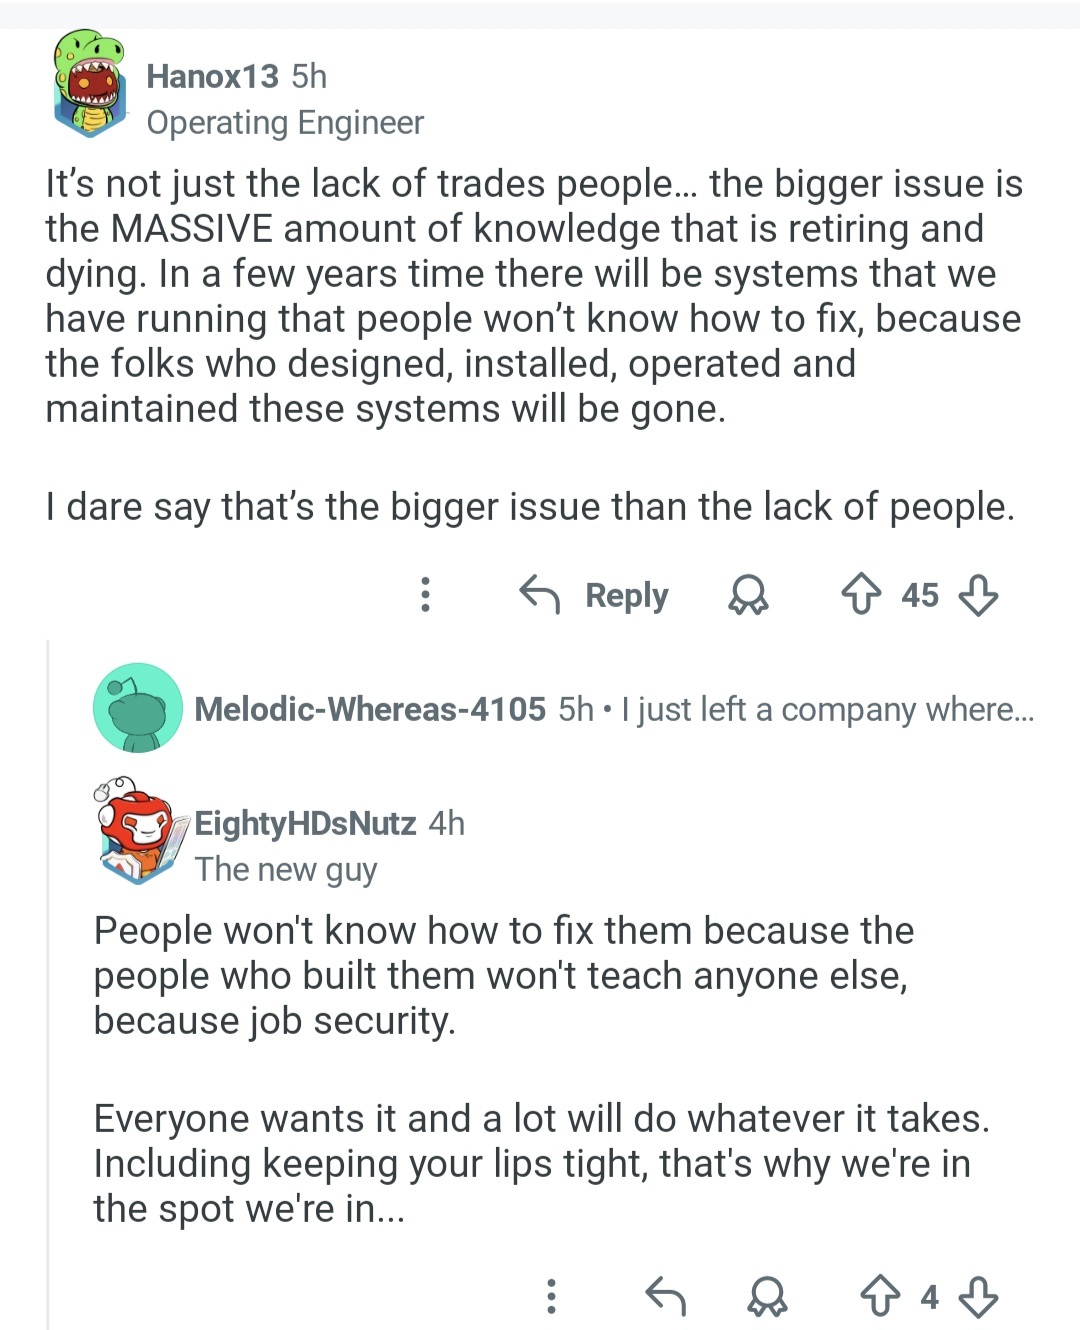Expand Melodic-Whereas-4105's collapsed comment
Screen dimensions: 1080x1330
coord(600,709)
